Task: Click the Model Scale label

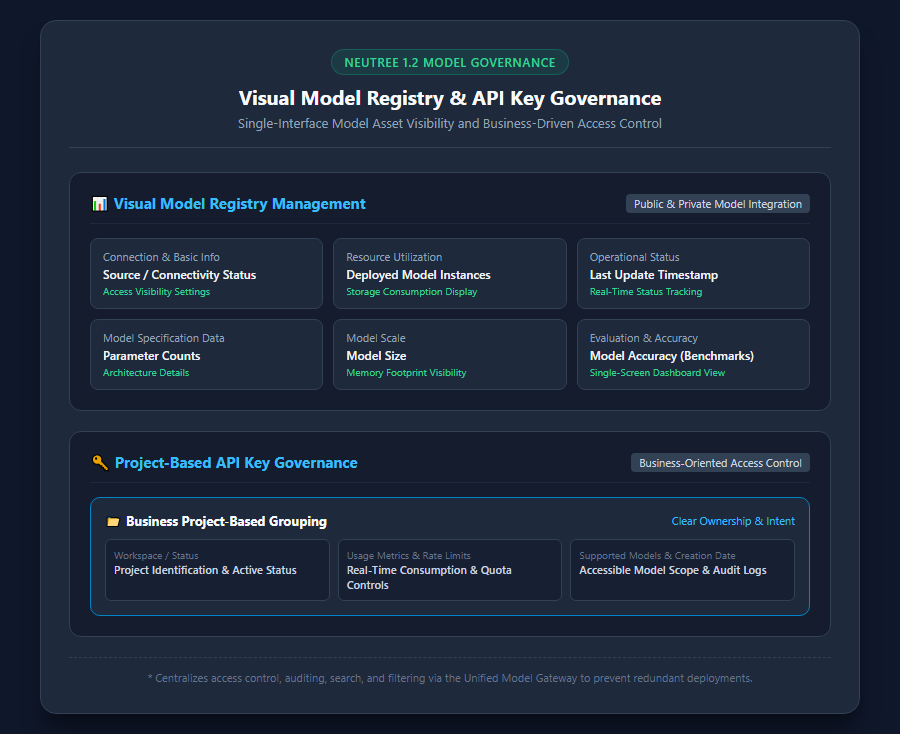Action: 376,338
